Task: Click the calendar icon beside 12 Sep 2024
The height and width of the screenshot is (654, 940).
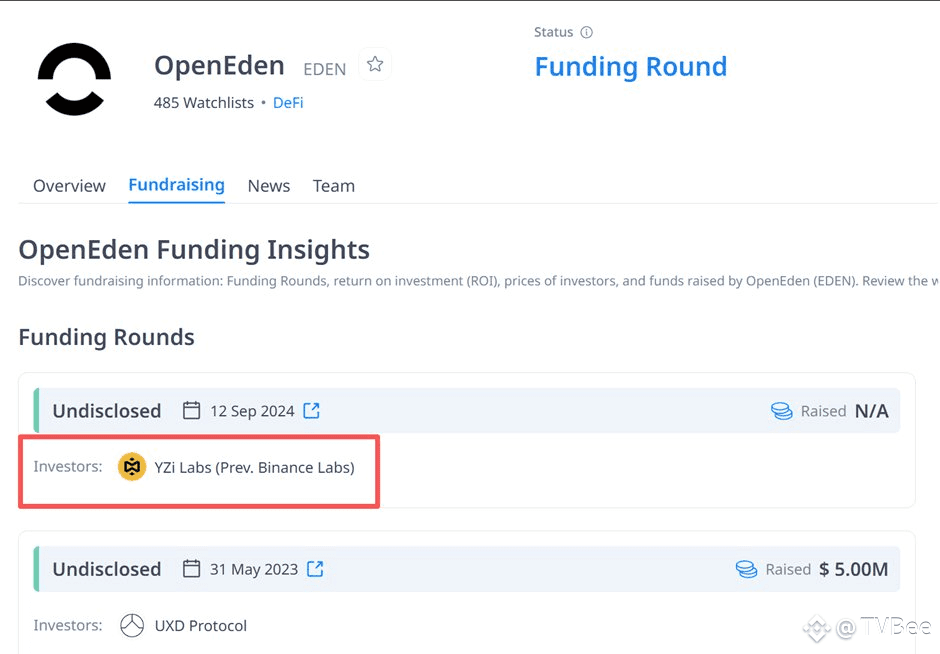Action: pyautogui.click(x=191, y=411)
